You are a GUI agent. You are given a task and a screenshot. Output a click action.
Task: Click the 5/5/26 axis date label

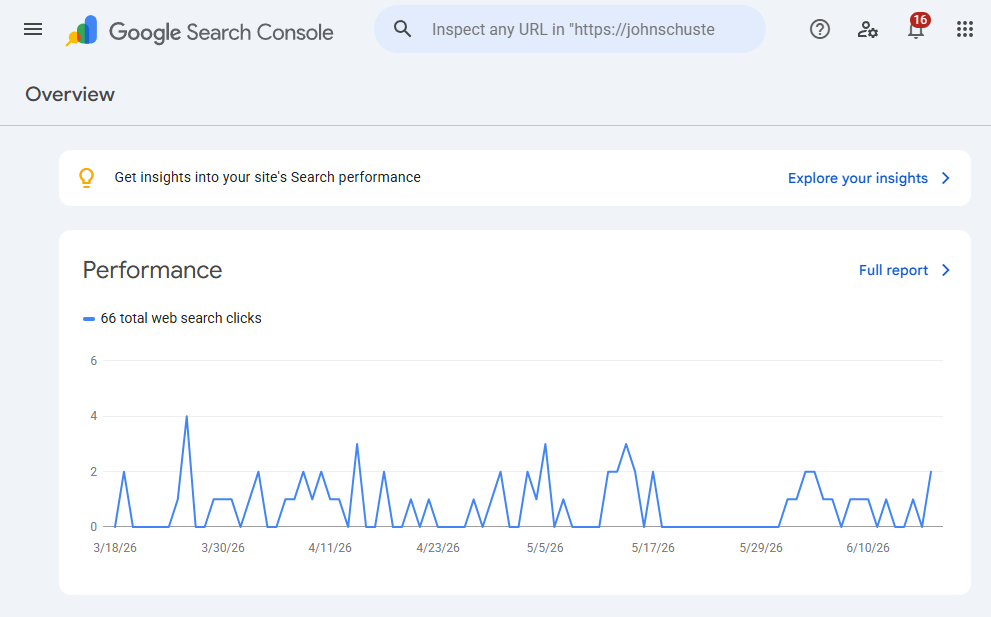click(545, 547)
